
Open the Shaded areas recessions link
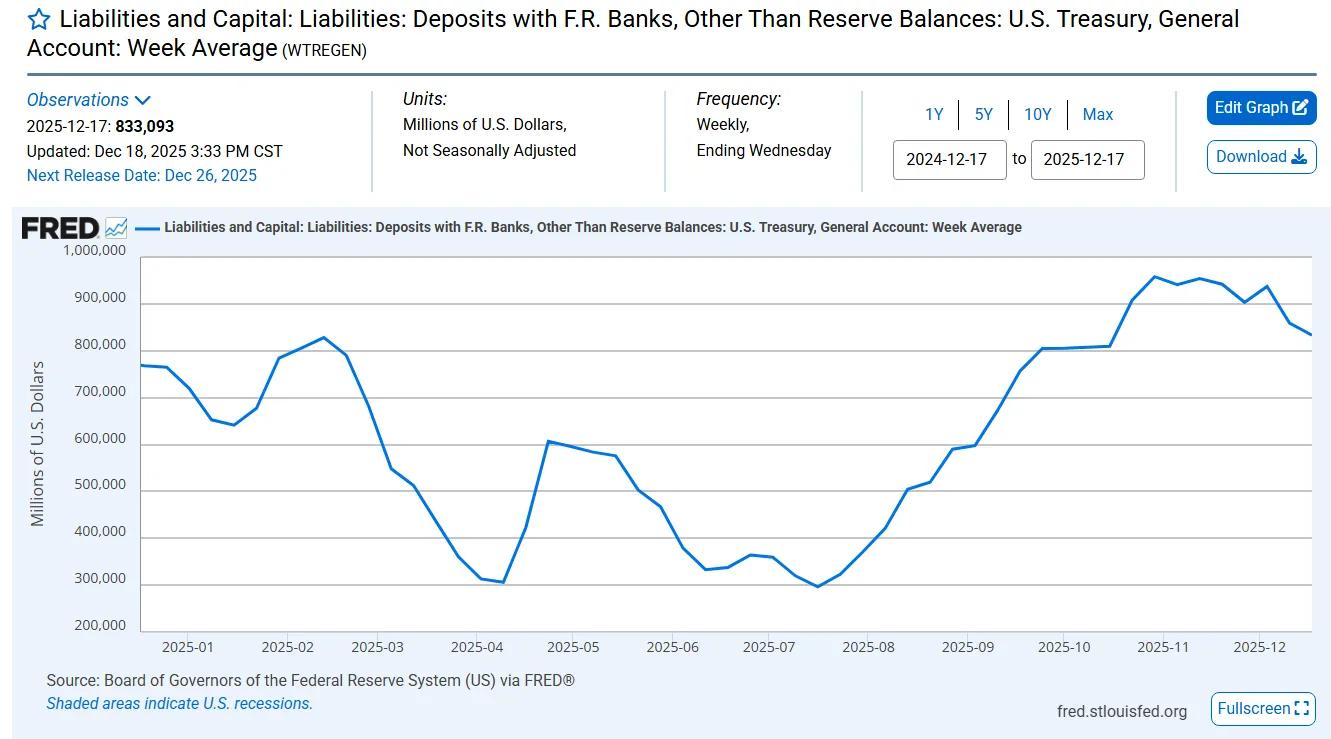pos(180,704)
